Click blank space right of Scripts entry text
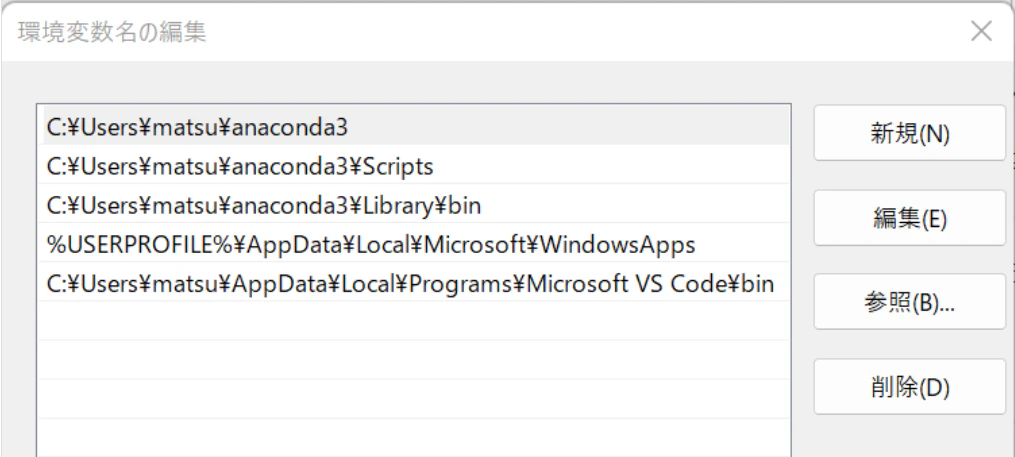The height and width of the screenshot is (457, 1015). [x=611, y=166]
